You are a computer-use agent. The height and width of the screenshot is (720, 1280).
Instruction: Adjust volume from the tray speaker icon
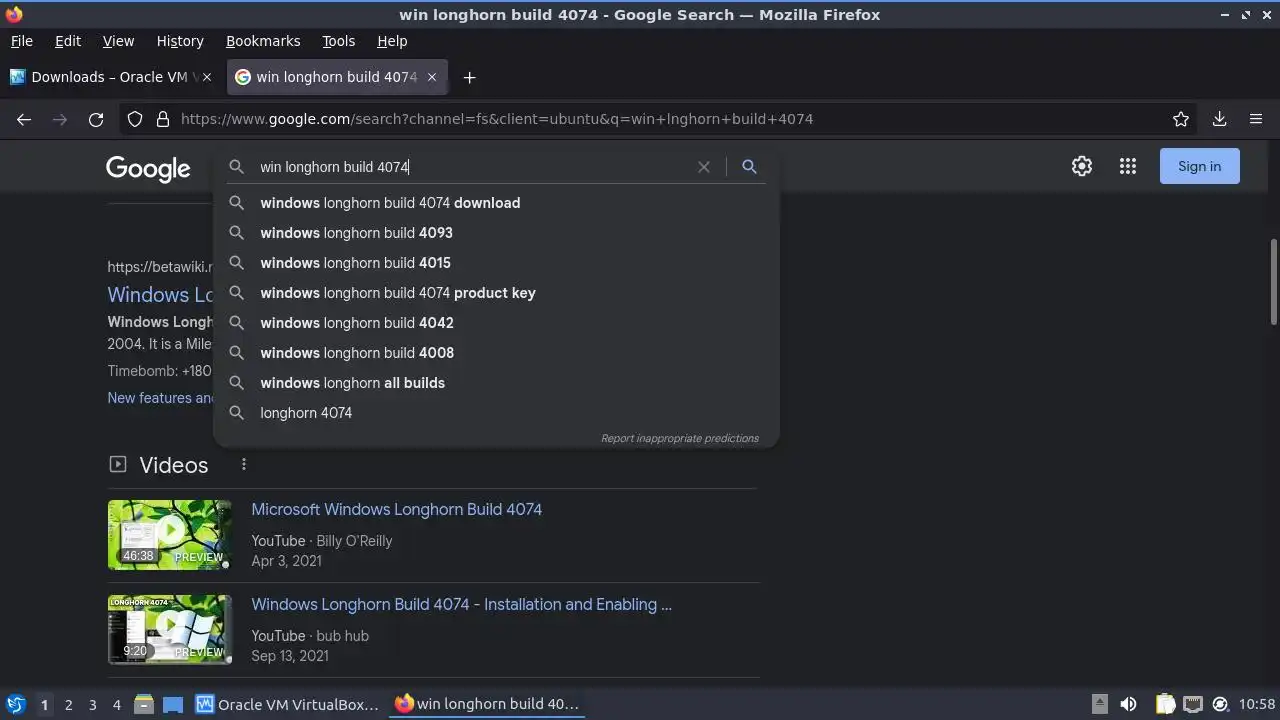coord(1128,704)
